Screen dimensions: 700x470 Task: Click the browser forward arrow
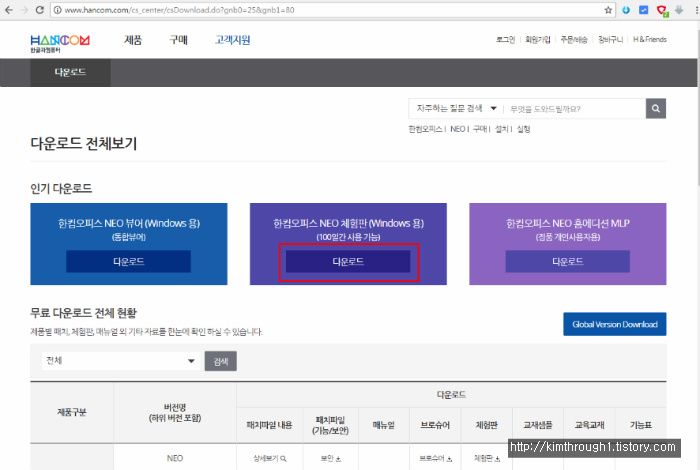[x=24, y=10]
